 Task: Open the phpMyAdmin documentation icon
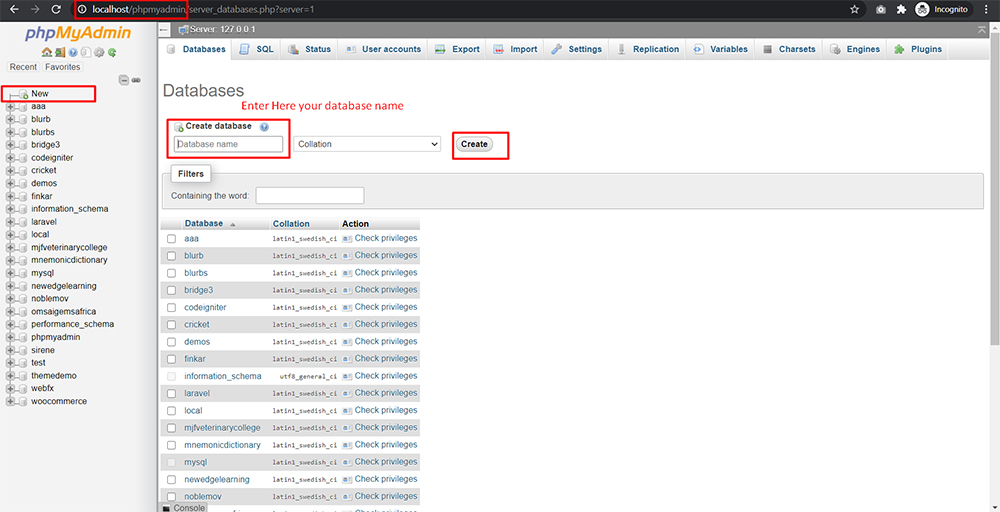[x=73, y=52]
